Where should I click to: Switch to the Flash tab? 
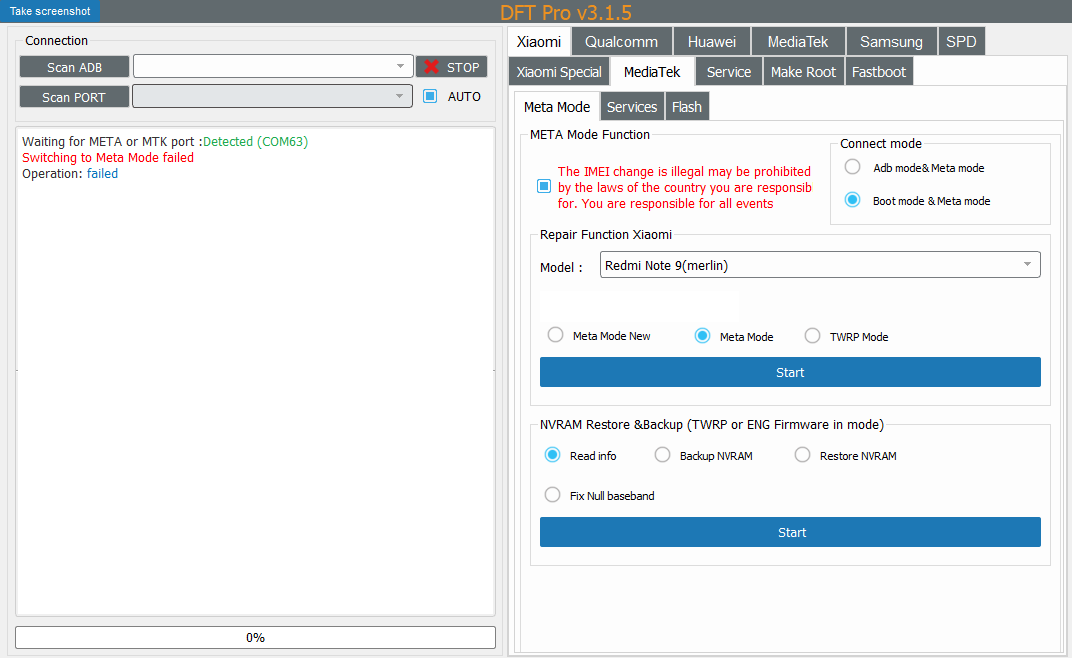(x=686, y=107)
